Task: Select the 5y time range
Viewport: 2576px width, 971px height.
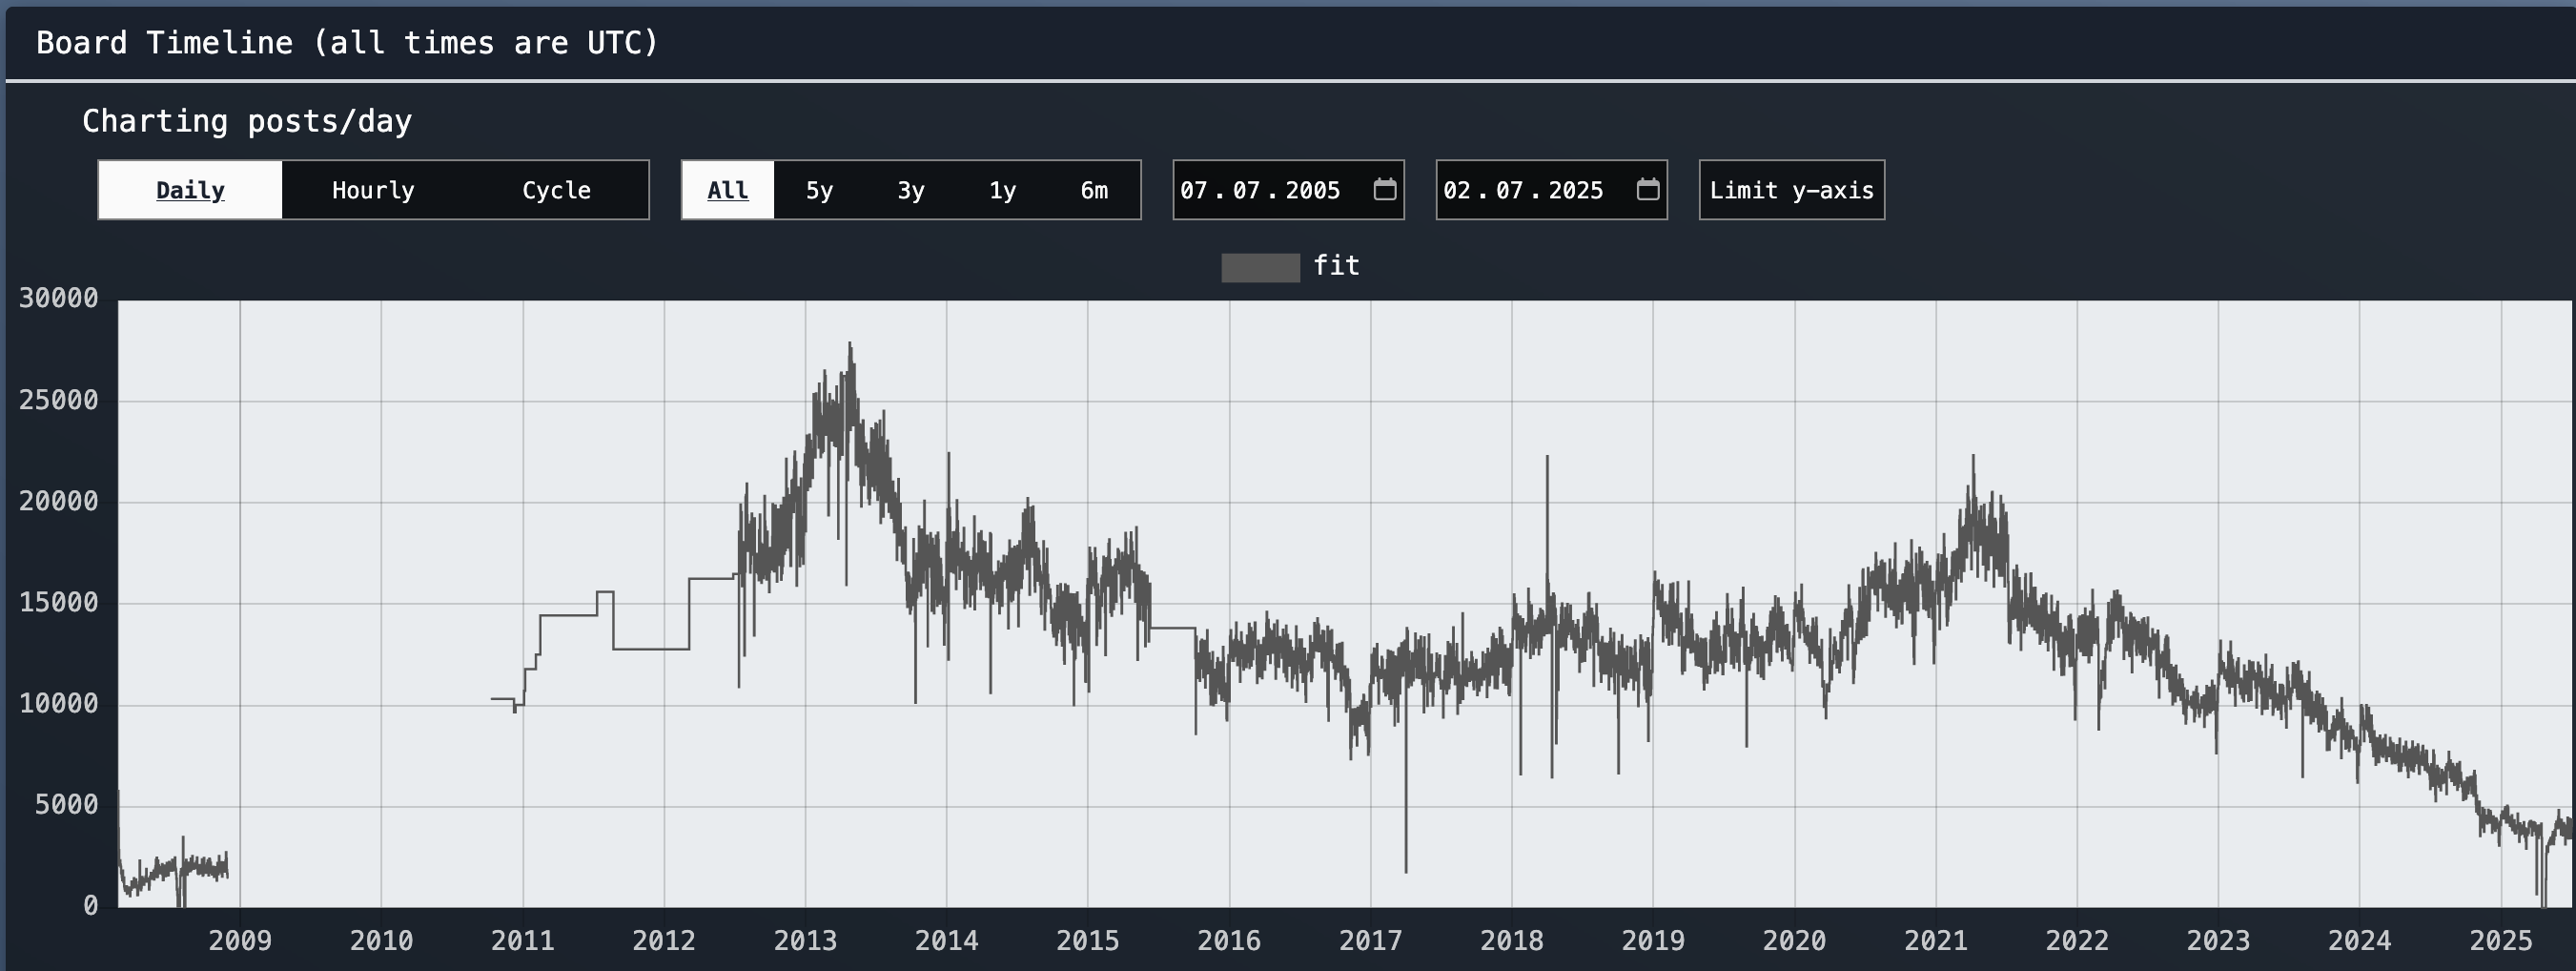Action: 819,190
